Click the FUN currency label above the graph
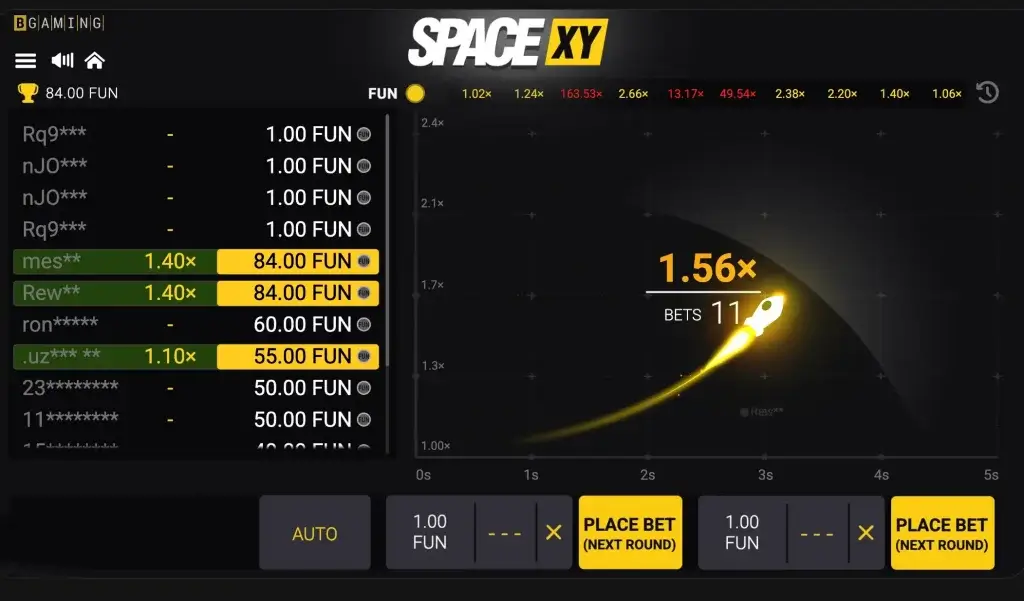 pyautogui.click(x=383, y=94)
